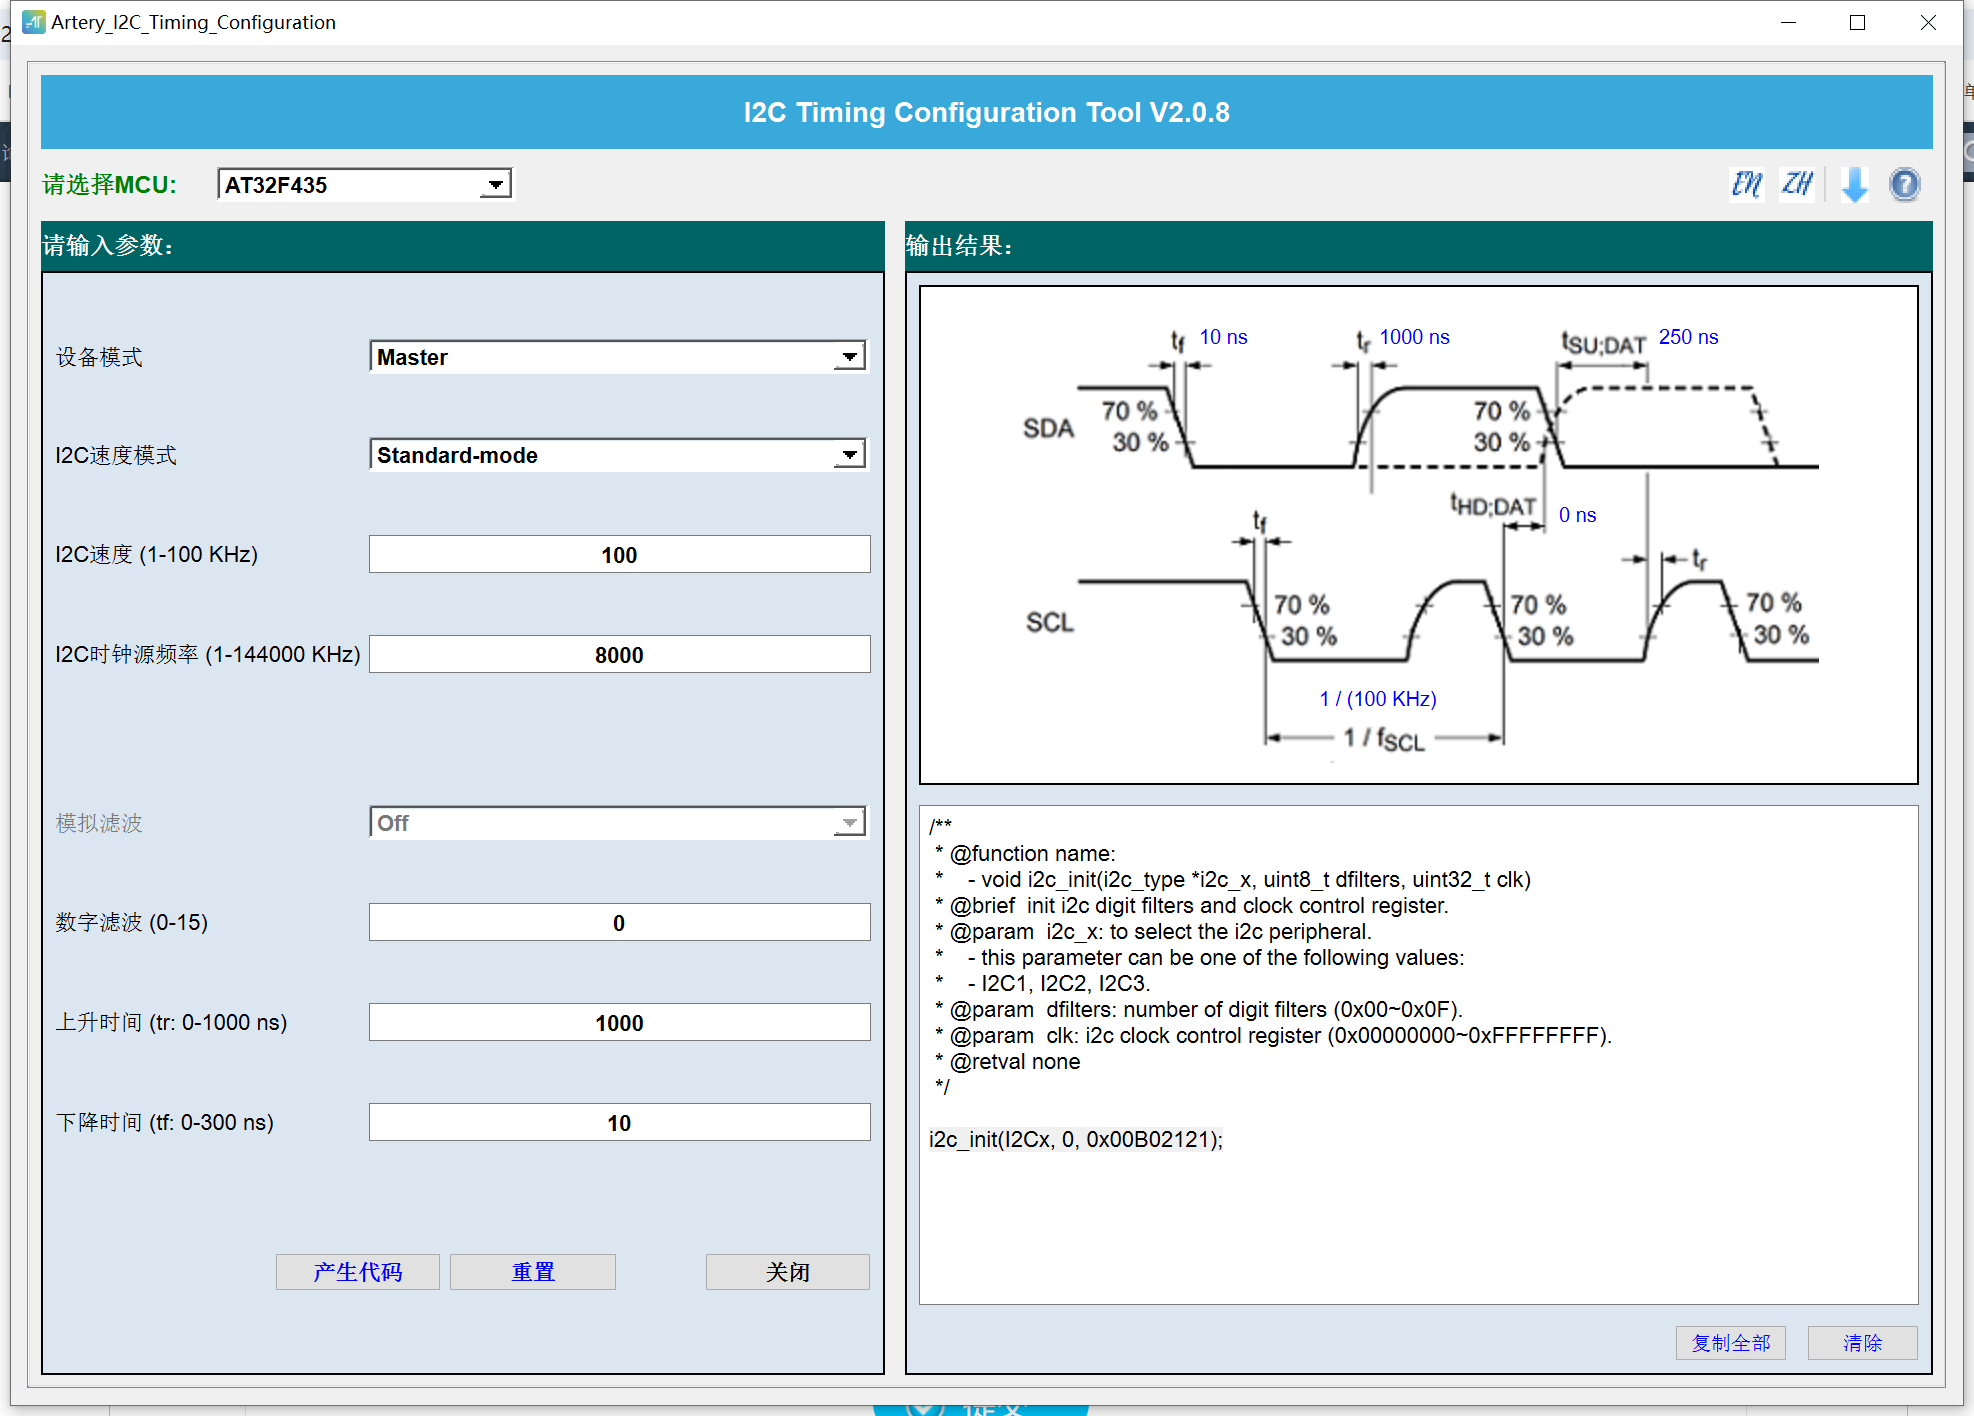Click the '250 ns' tSU;DAT value in diagram
The height and width of the screenshot is (1416, 1974).
coord(1688,337)
